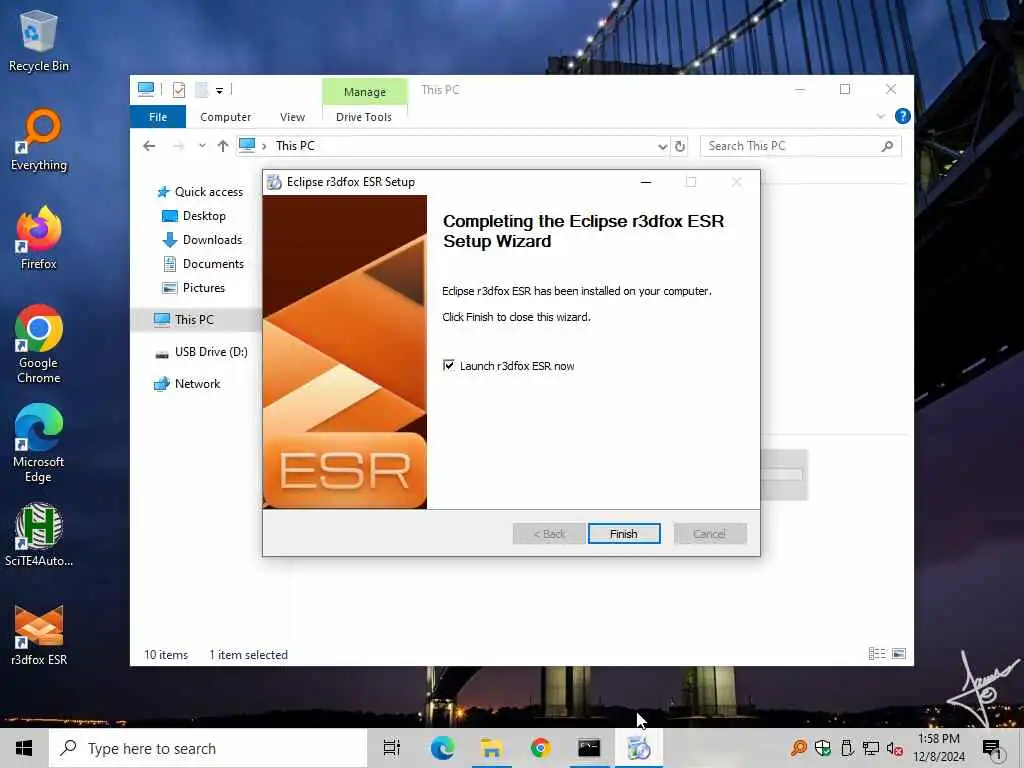Open Task View on the taskbar
The width and height of the screenshot is (1024, 768).
[x=392, y=748]
